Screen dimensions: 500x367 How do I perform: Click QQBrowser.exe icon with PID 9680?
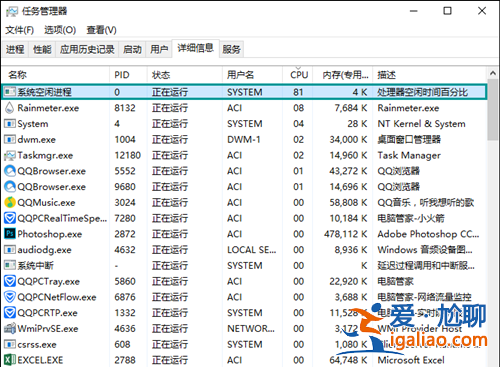pos(10,187)
